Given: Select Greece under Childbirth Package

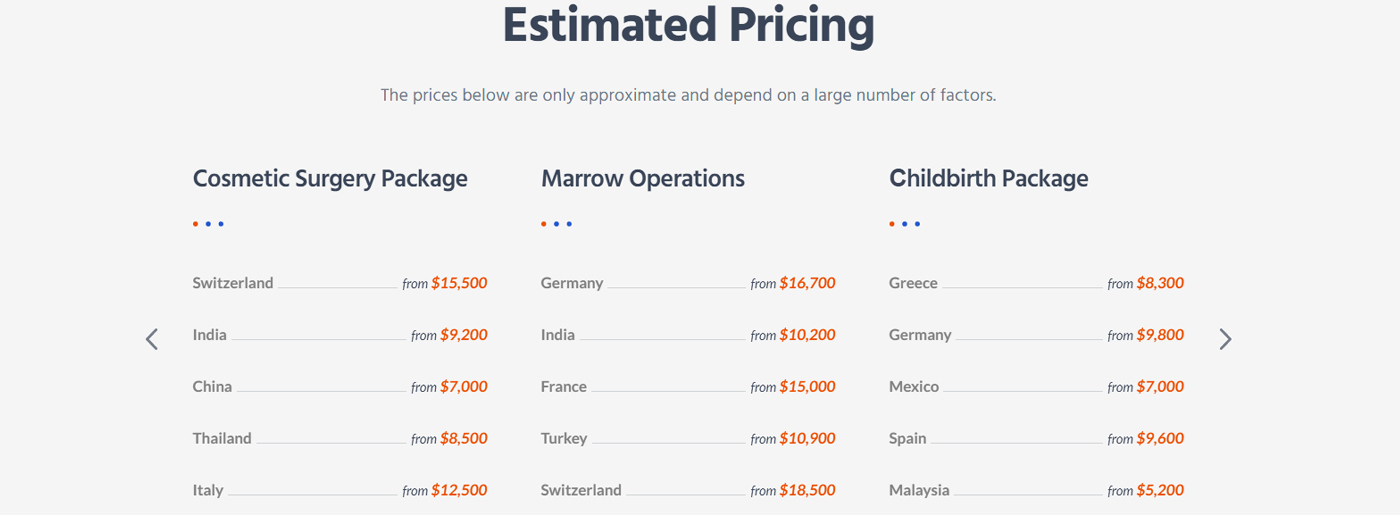Looking at the screenshot, I should pos(913,283).
